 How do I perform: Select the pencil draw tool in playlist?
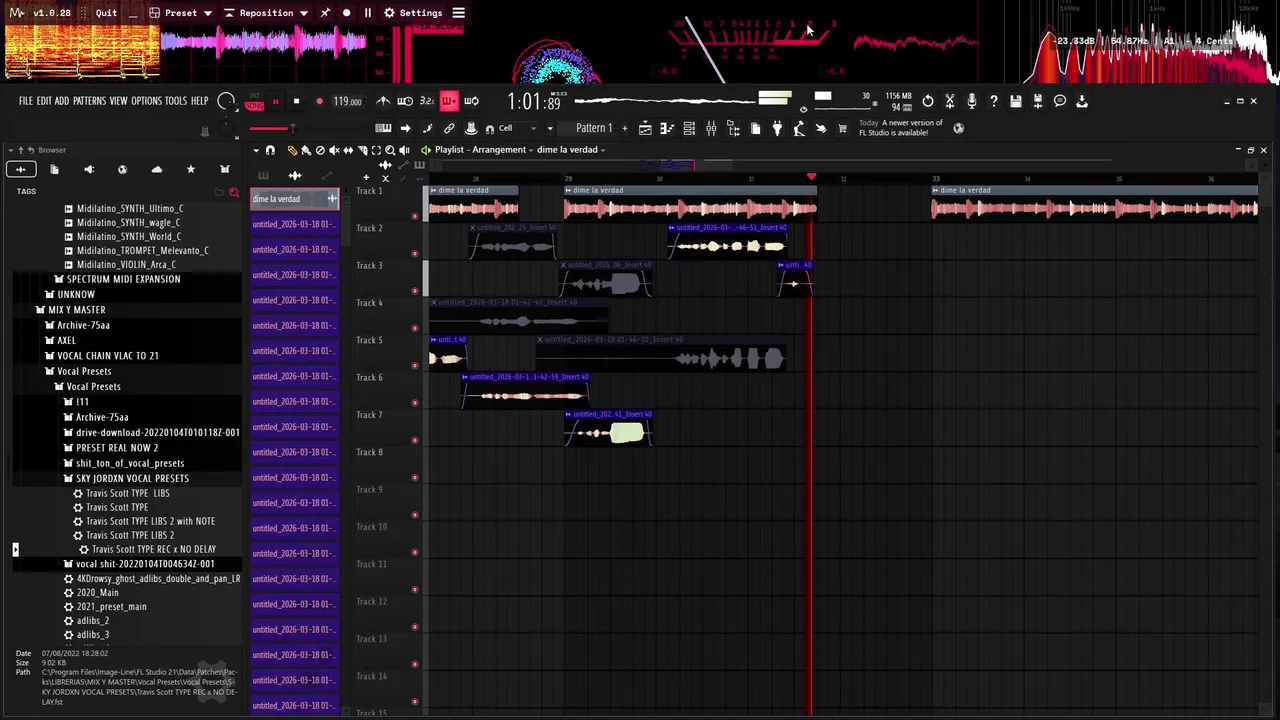click(292, 150)
